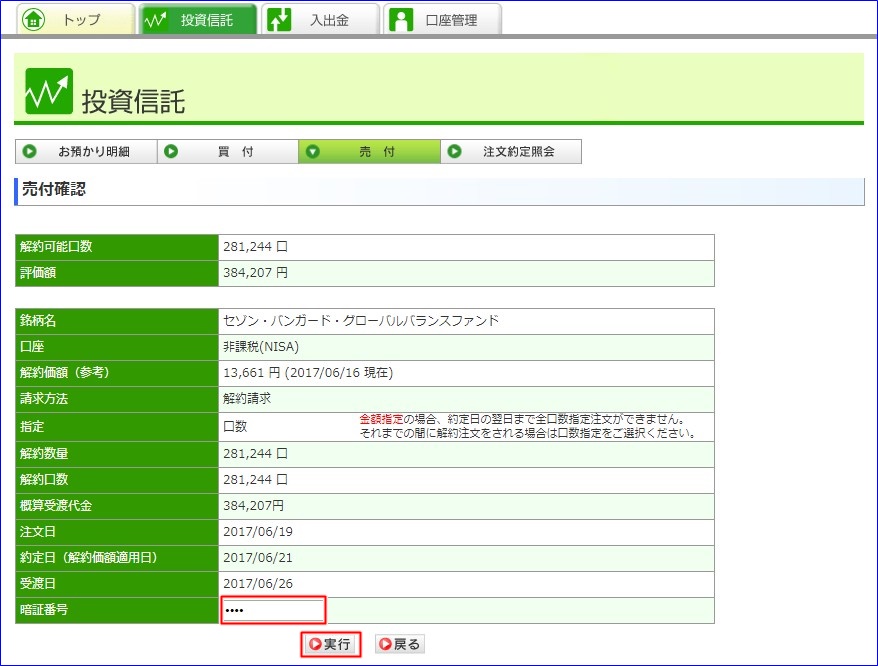Click the 384,207 円 評価額 value
The image size is (878, 666).
255,273
